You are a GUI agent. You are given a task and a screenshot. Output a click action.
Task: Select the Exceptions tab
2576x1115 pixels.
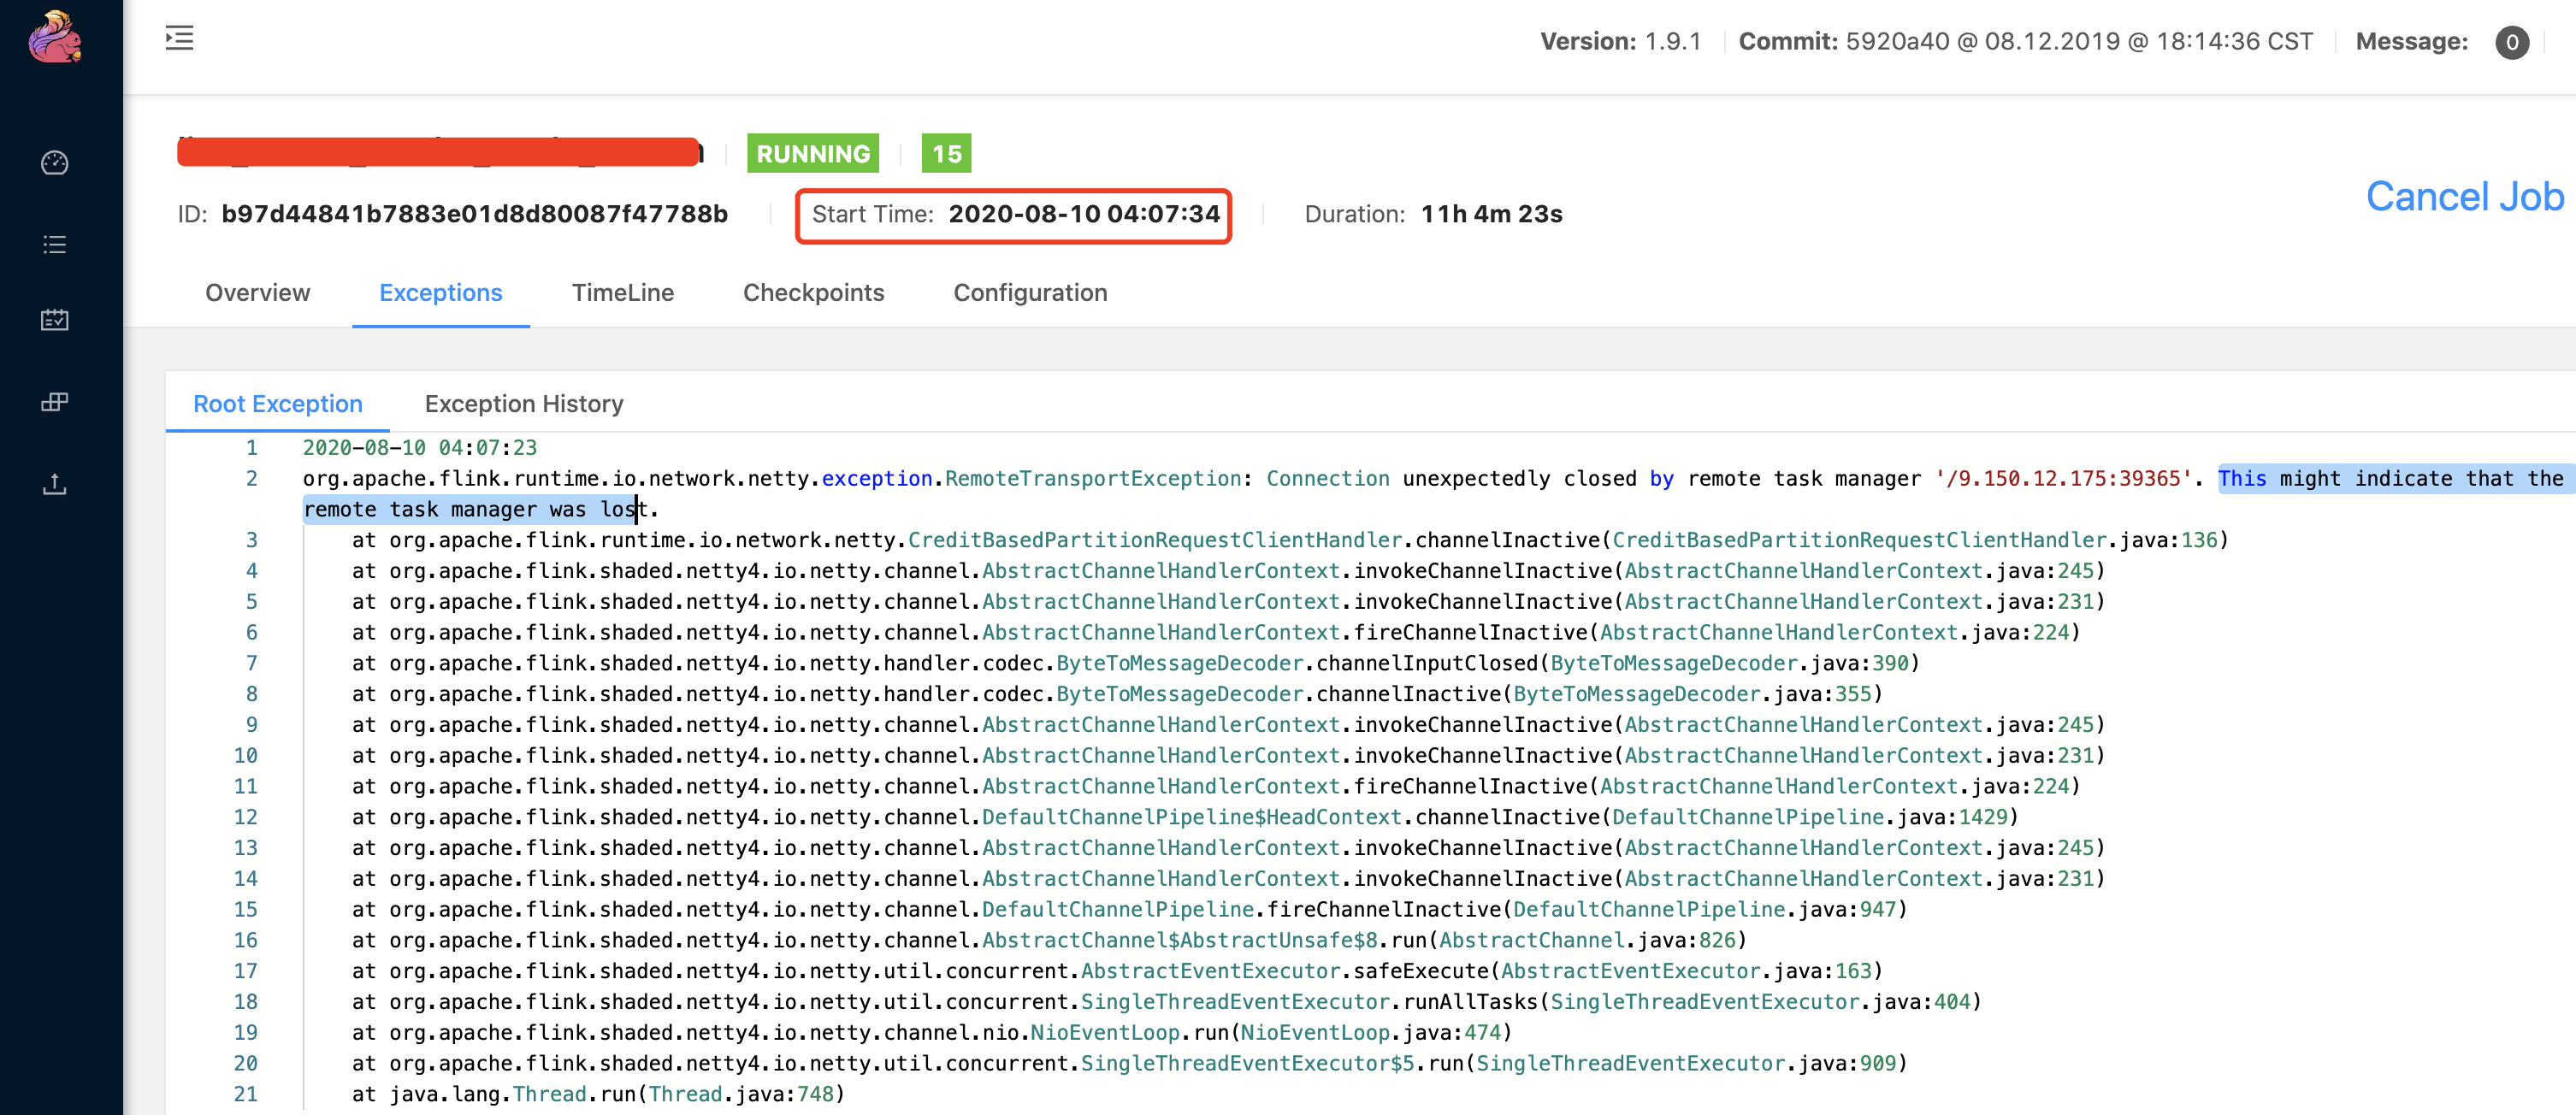(x=441, y=293)
